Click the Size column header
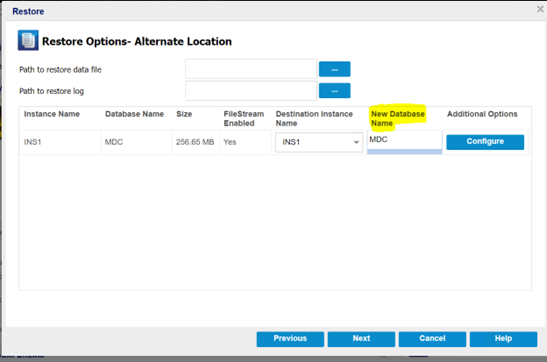This screenshot has height=362, width=547. (x=184, y=114)
